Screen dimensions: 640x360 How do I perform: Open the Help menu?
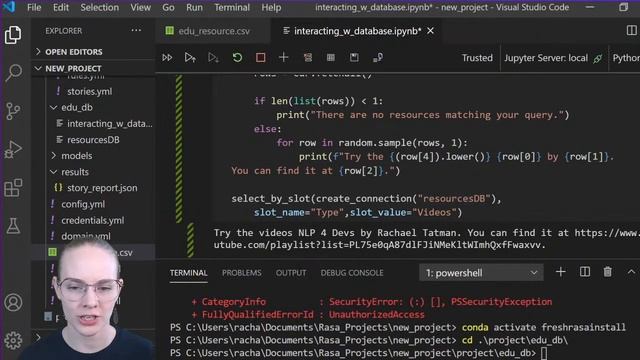coord(271,7)
